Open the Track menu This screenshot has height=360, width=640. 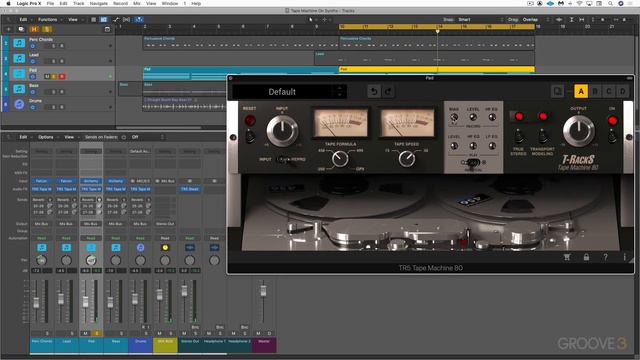click(x=78, y=3)
